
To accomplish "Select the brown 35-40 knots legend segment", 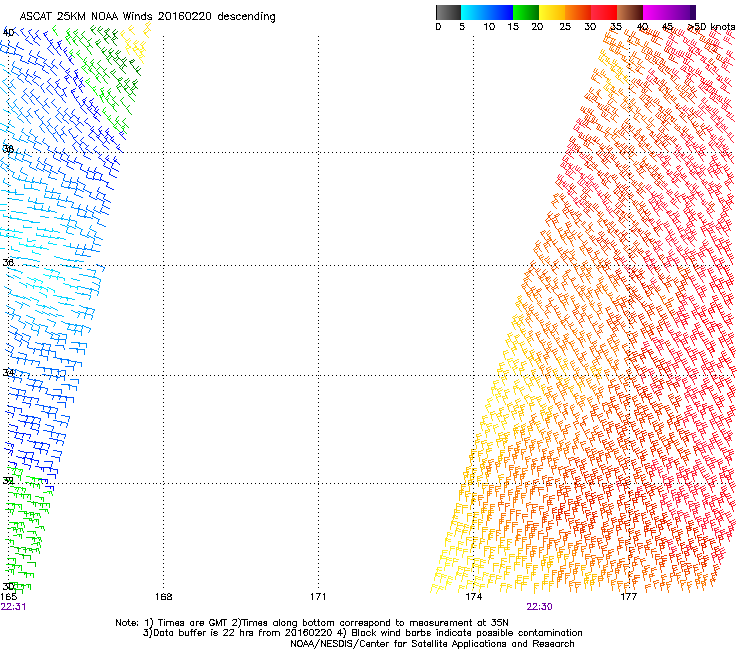I will click(630, 12).
